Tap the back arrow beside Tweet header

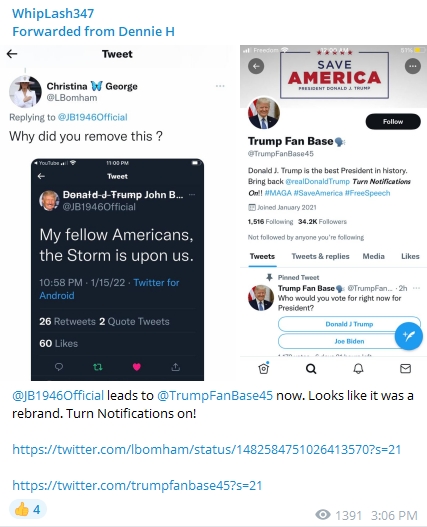point(12,54)
